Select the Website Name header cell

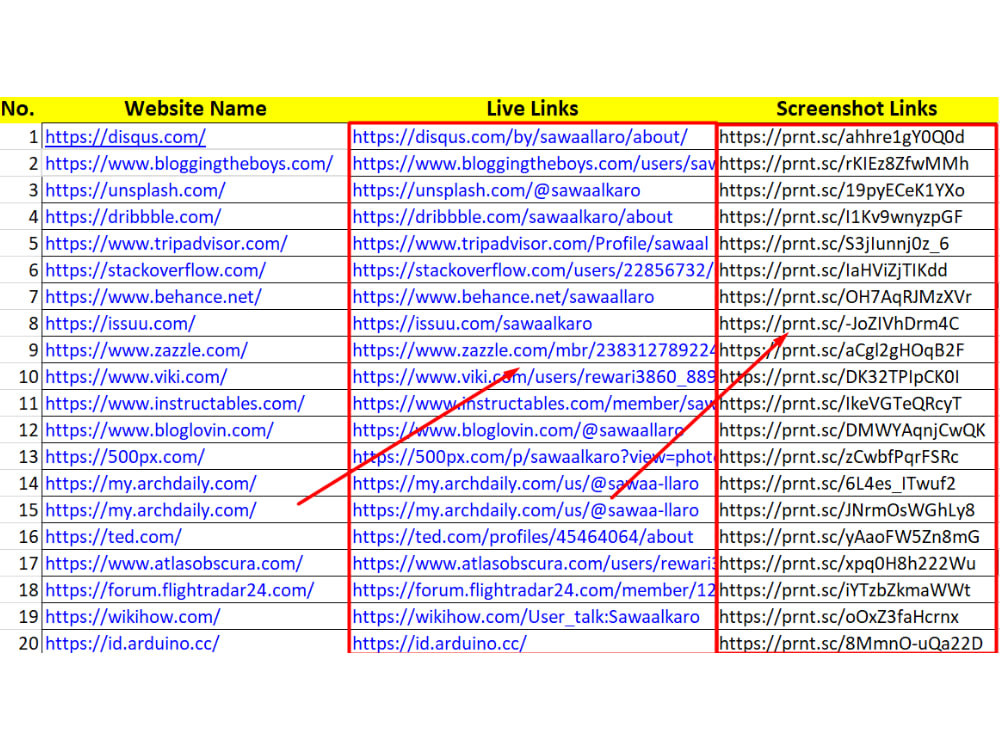(x=195, y=109)
